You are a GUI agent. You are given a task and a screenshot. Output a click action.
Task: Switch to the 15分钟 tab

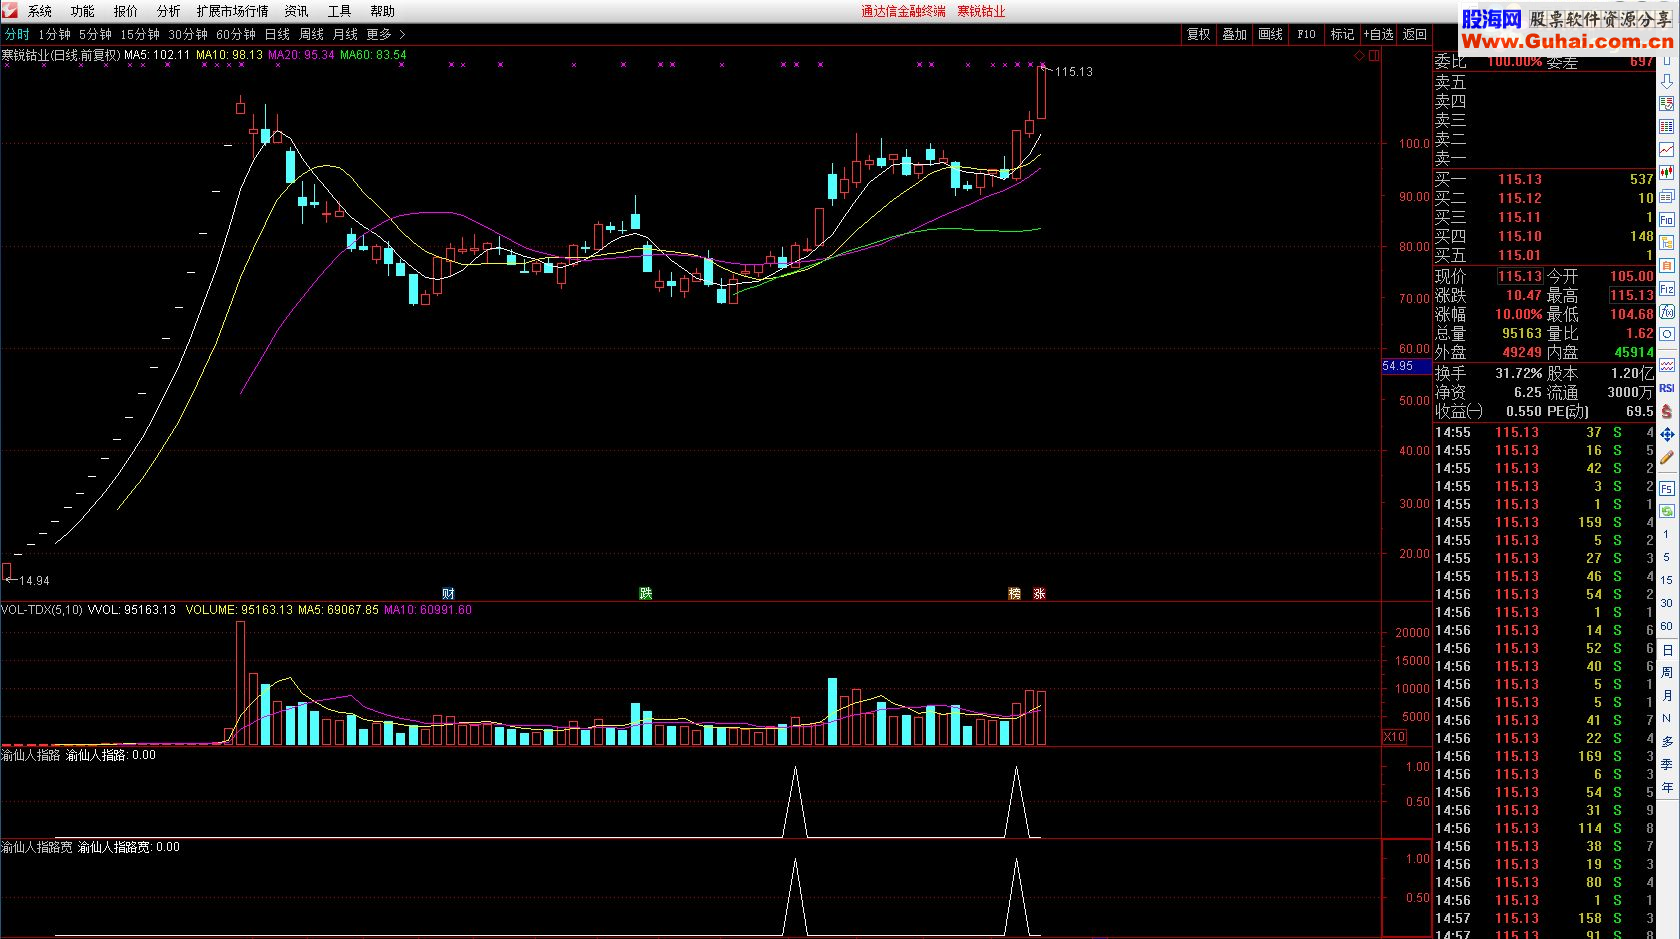140,34
